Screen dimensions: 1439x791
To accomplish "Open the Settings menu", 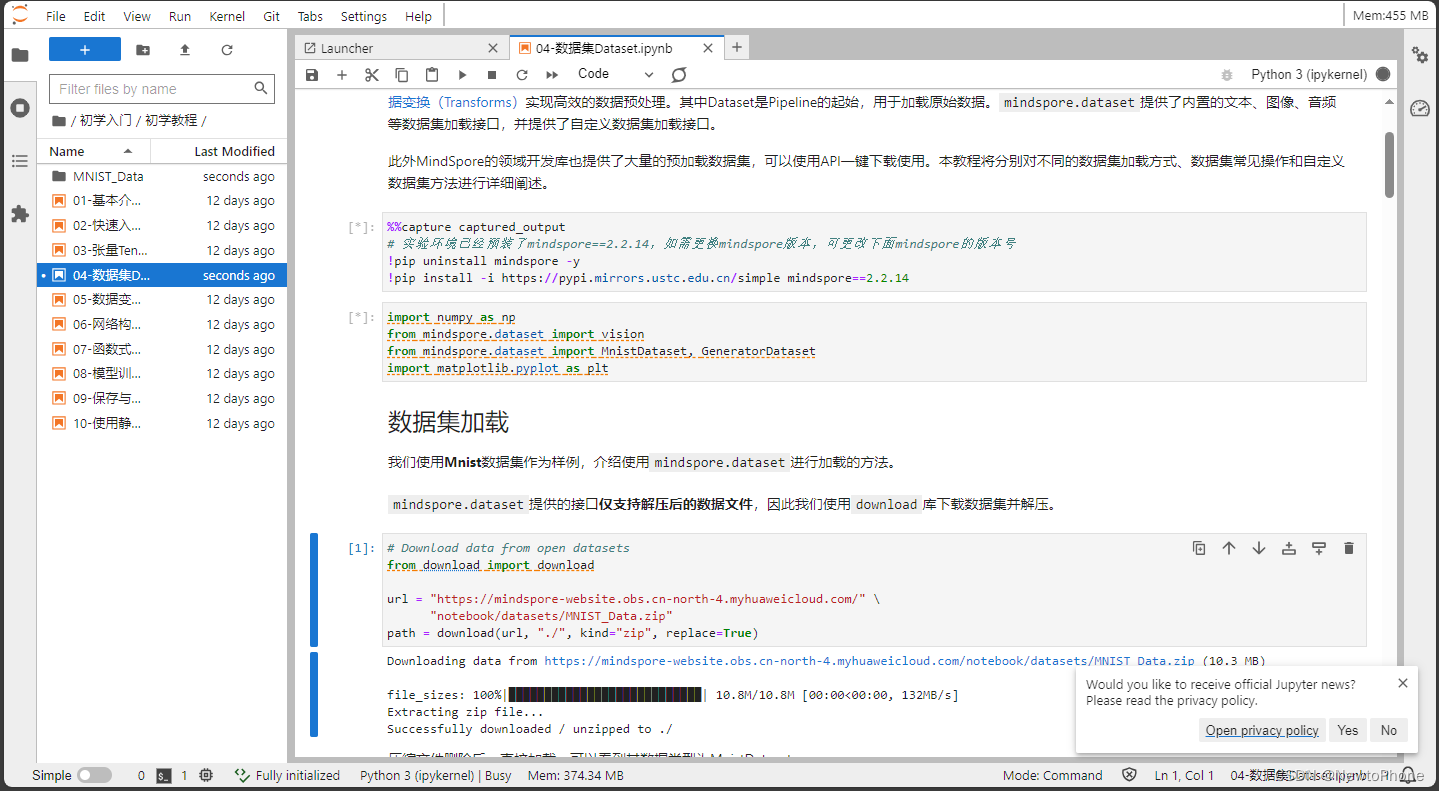I will (x=364, y=16).
